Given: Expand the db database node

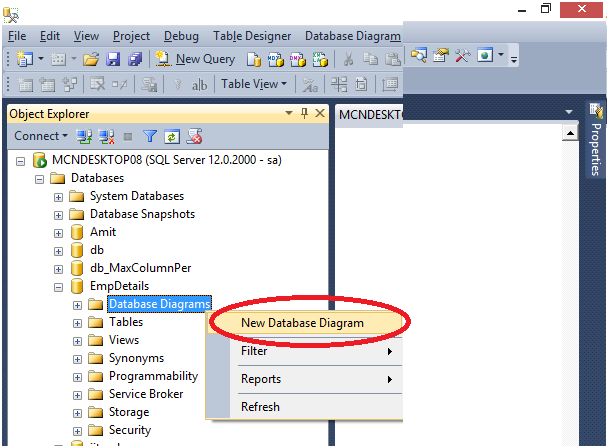Looking at the screenshot, I should [58, 251].
